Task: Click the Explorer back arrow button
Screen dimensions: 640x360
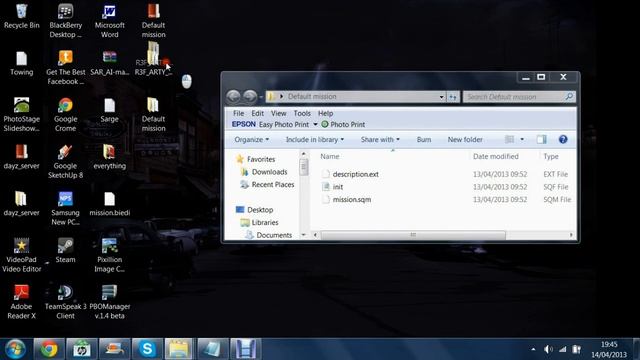Action: (x=233, y=96)
